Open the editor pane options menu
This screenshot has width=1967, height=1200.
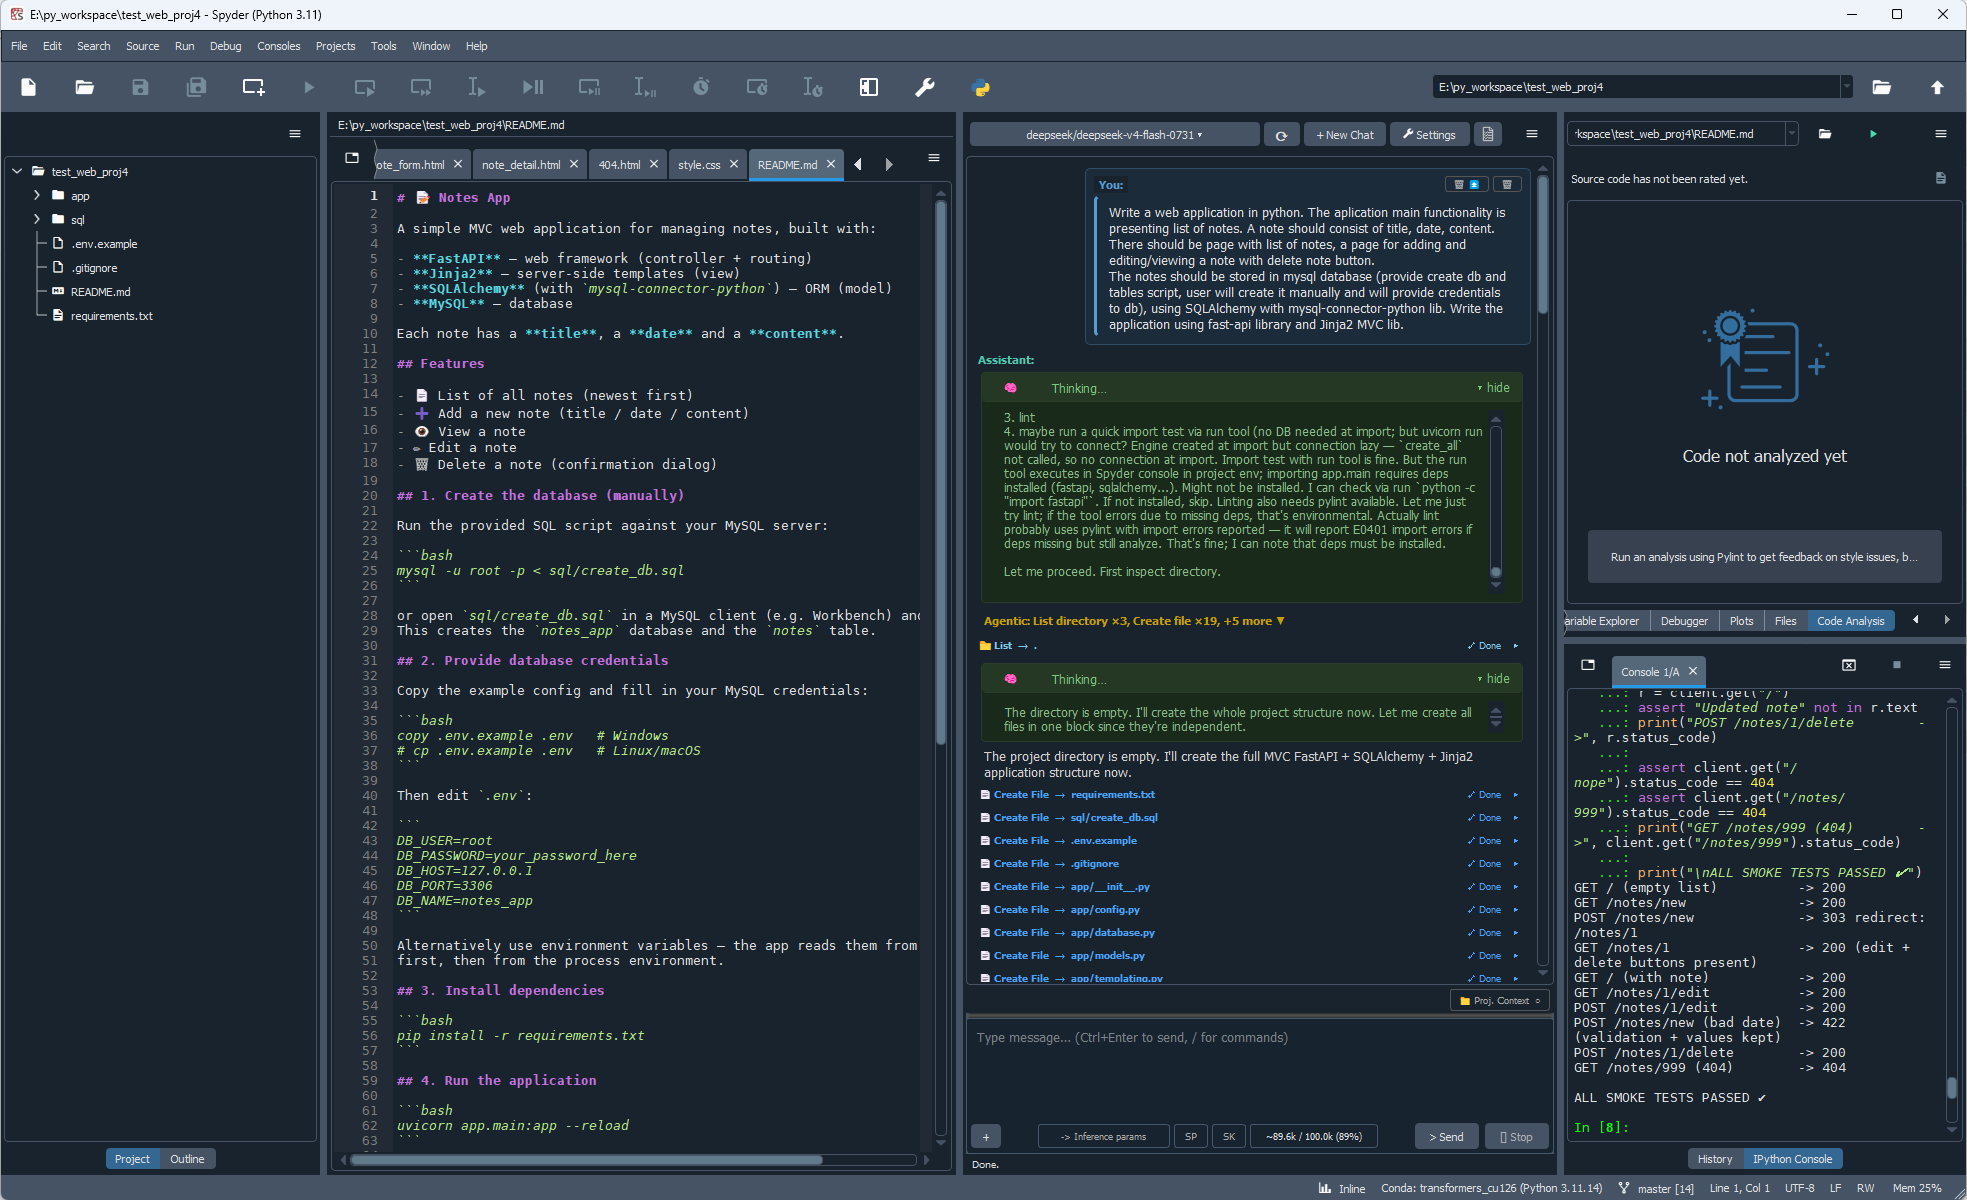click(x=934, y=158)
